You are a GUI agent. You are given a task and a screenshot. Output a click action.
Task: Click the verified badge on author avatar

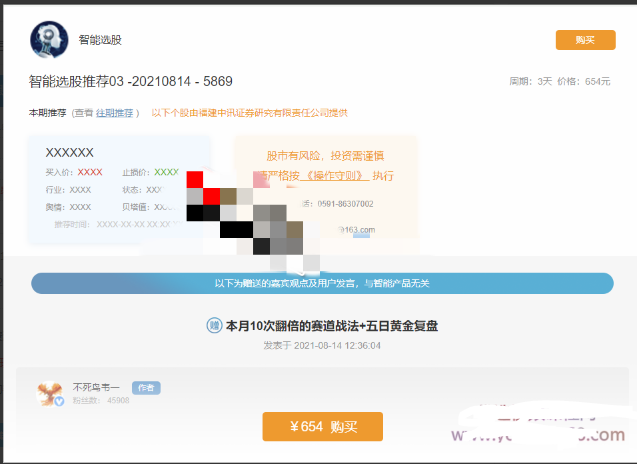pyautogui.click(x=59, y=401)
